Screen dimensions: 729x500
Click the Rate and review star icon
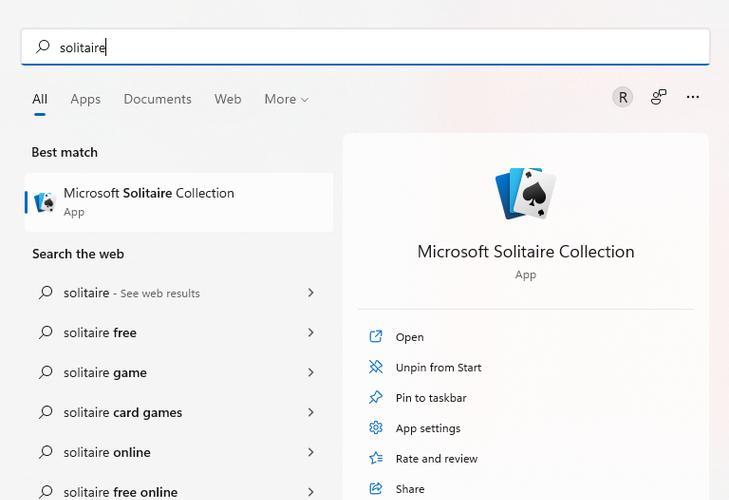(376, 458)
